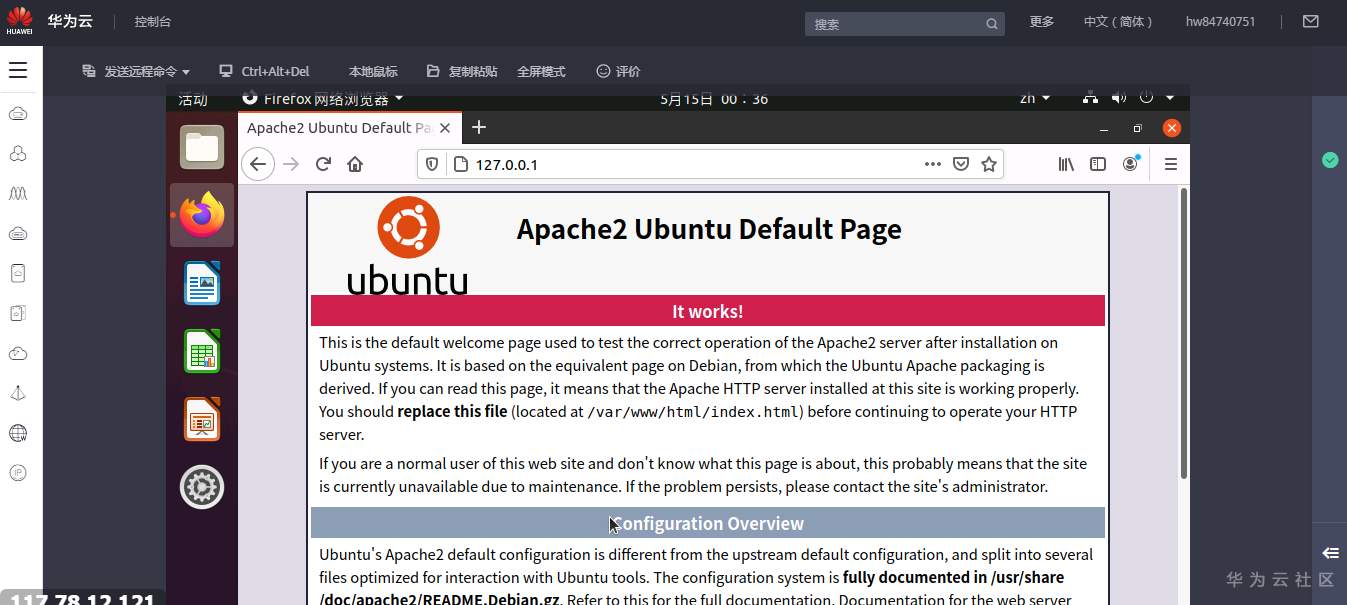Image resolution: width=1347 pixels, height=605 pixels.
Task: Go to the Firefox home page
Action: [355, 164]
